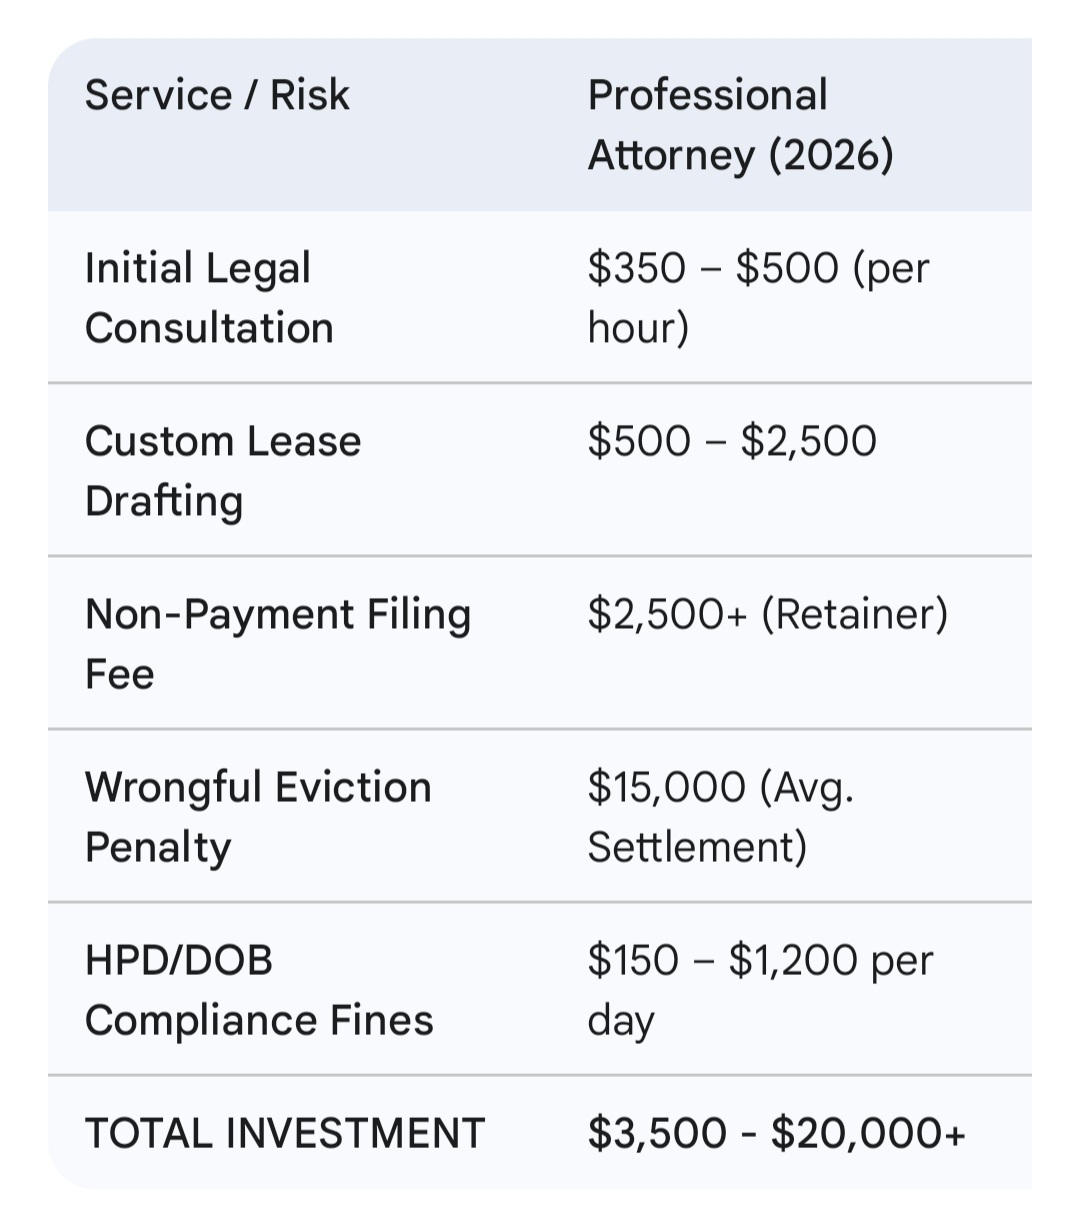Viewport: 1080px width, 1223px height.
Task: Click the Service / Risk column header
Action: (217, 96)
